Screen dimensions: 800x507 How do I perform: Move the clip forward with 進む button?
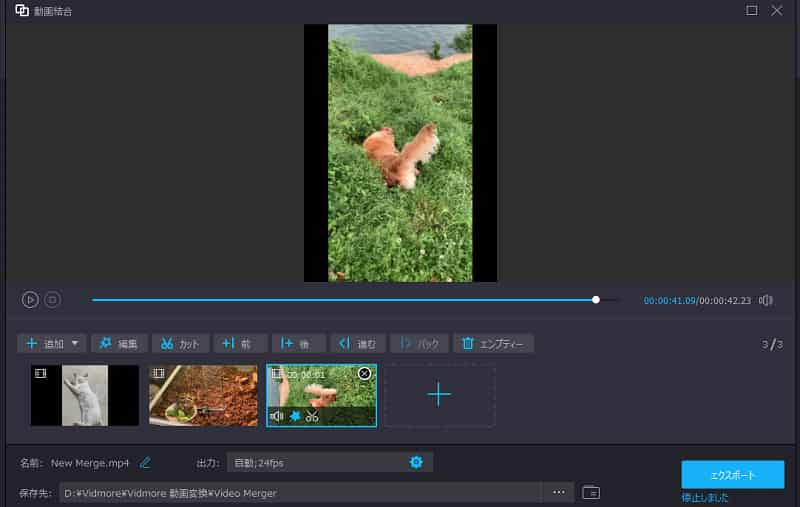[357, 344]
